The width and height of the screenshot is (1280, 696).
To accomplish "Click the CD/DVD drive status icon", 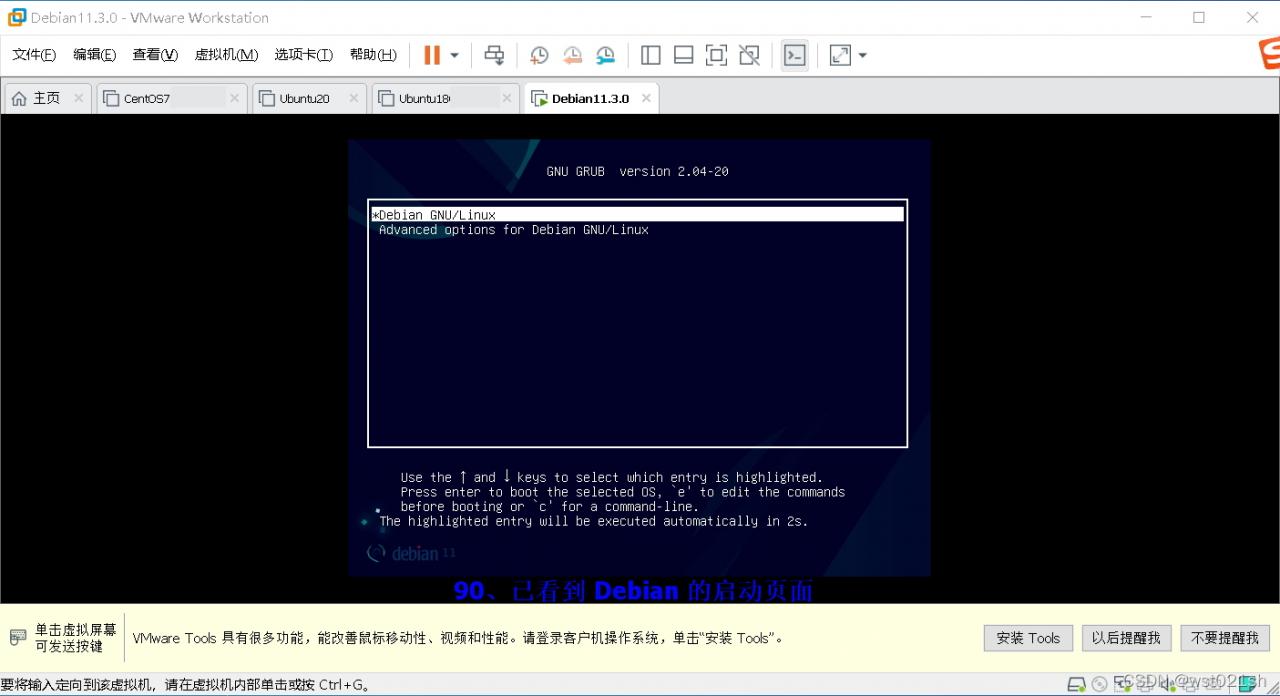I will 1099,685.
